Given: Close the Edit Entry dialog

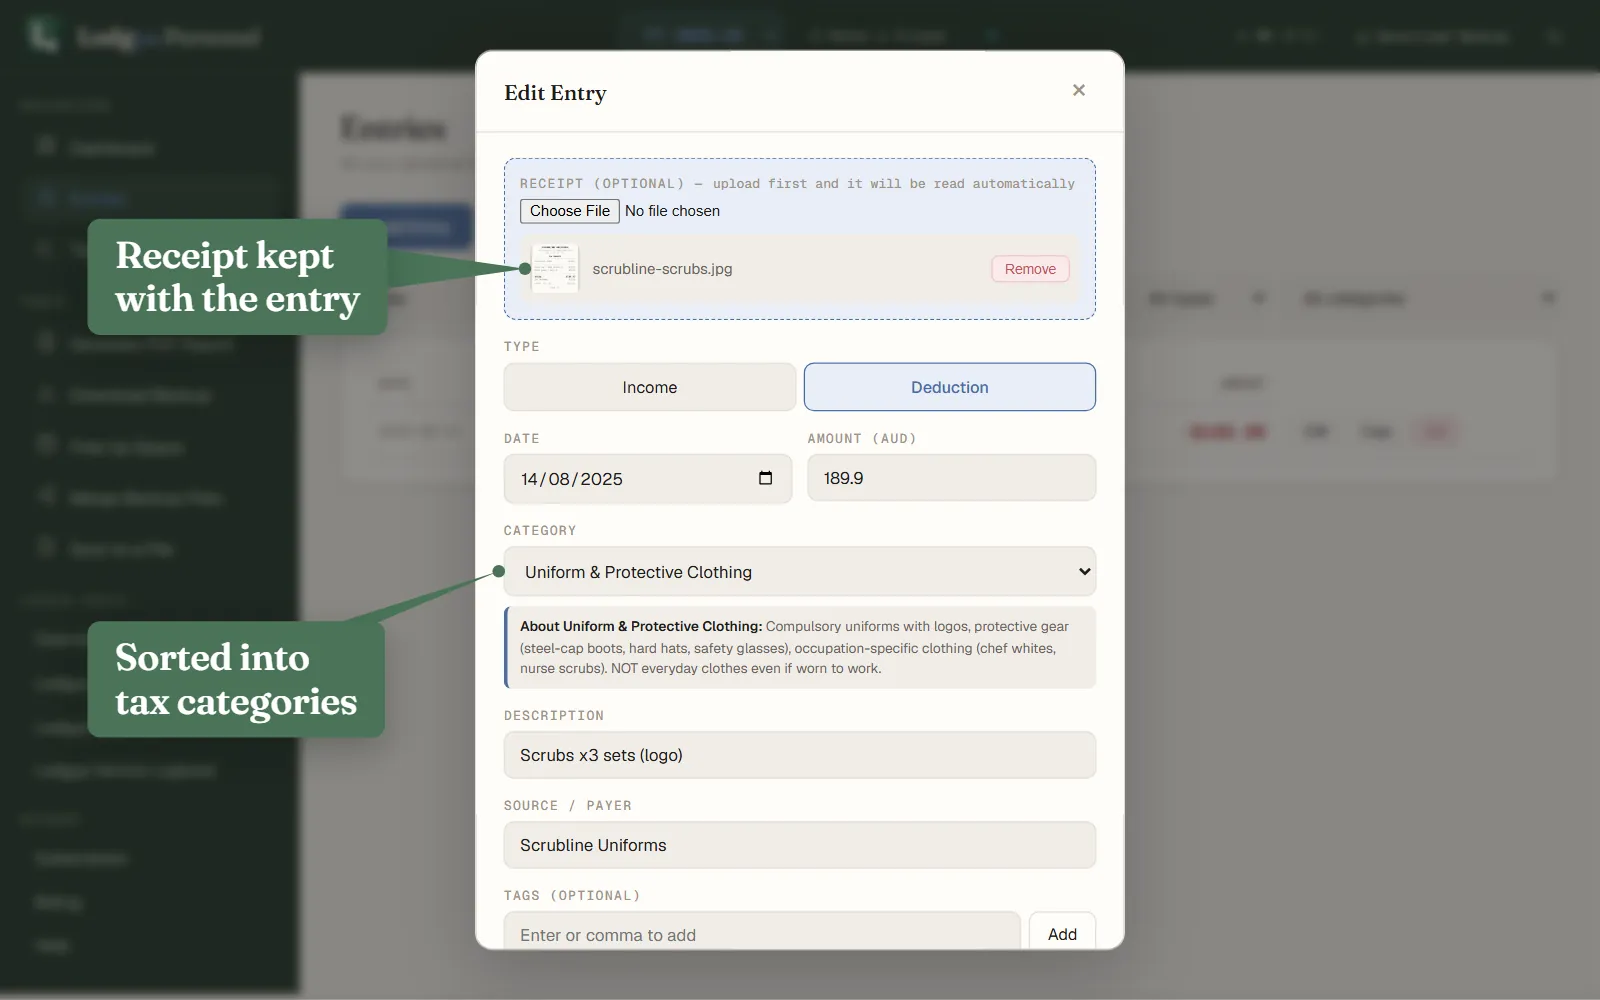Looking at the screenshot, I should click(x=1078, y=90).
